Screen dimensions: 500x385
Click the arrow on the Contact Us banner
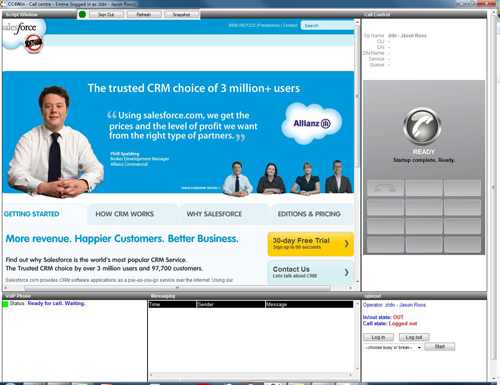(347, 272)
